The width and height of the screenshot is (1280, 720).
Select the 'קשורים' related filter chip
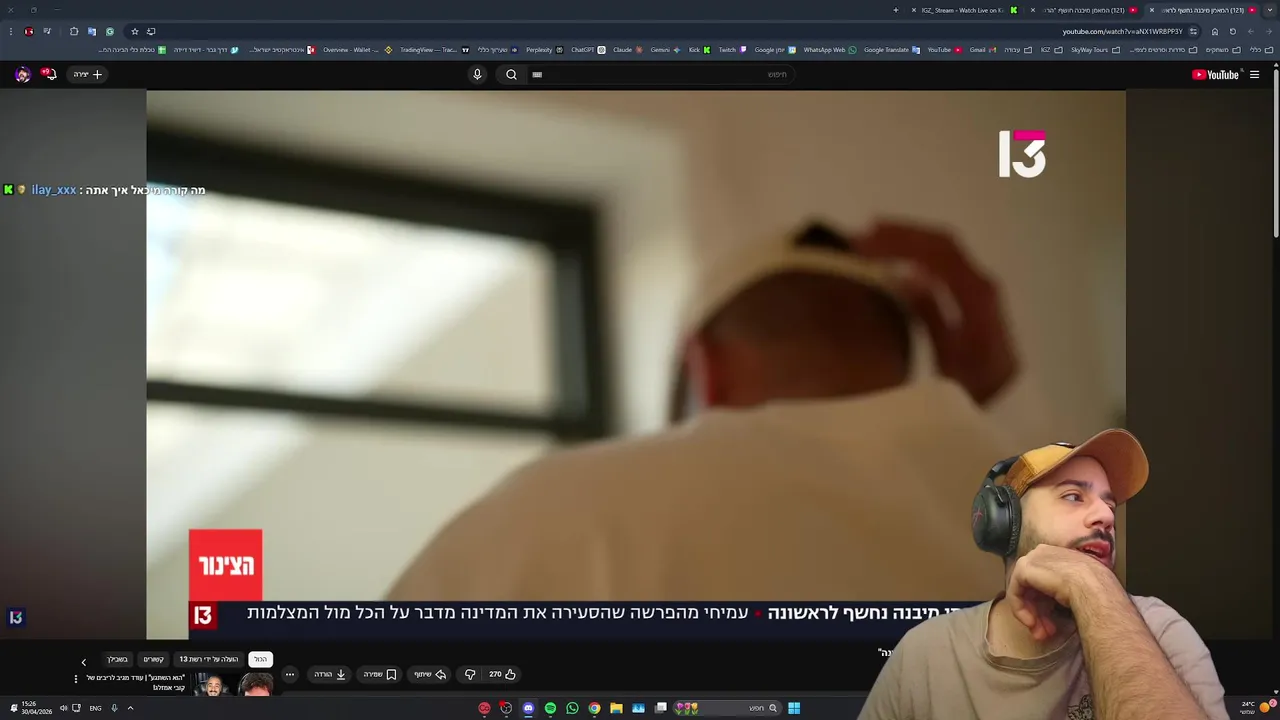click(153, 659)
